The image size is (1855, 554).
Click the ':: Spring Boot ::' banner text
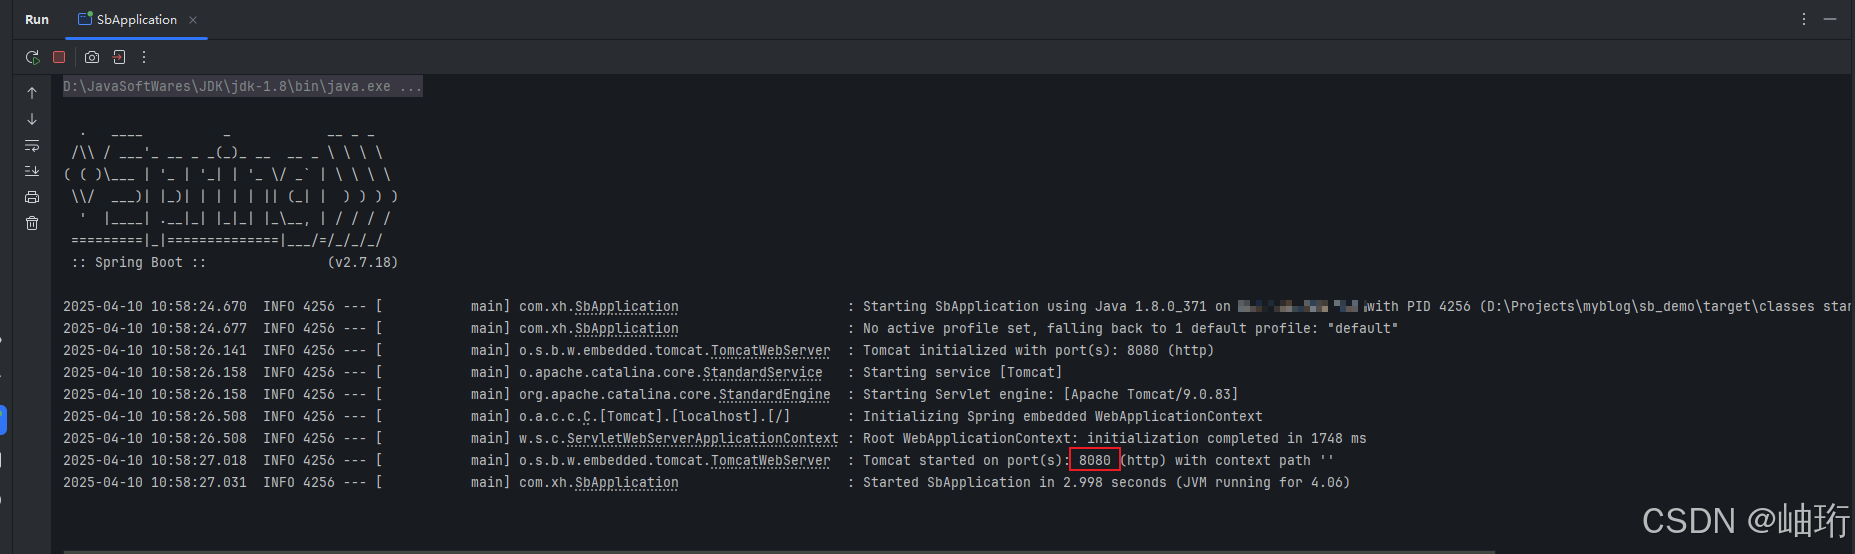[x=138, y=263]
